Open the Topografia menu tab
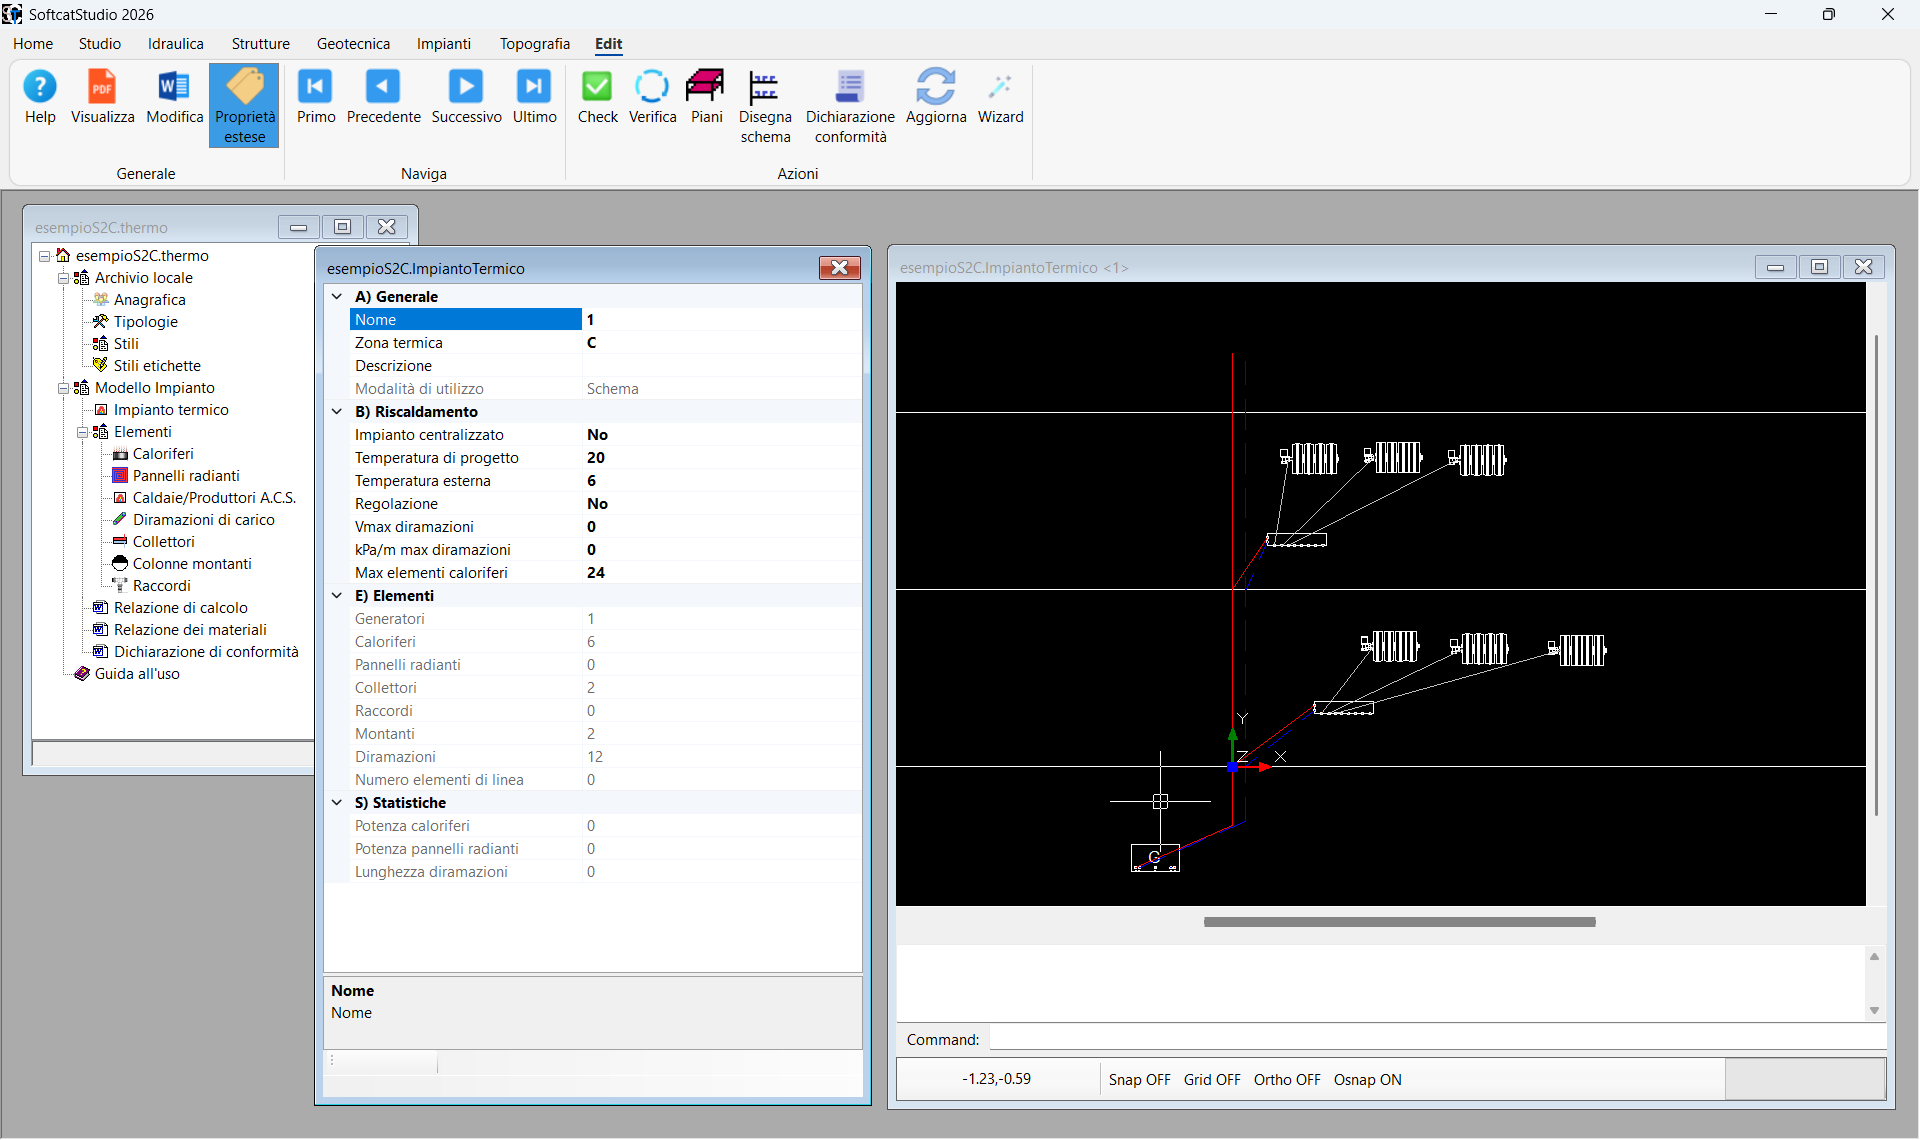 (x=535, y=44)
